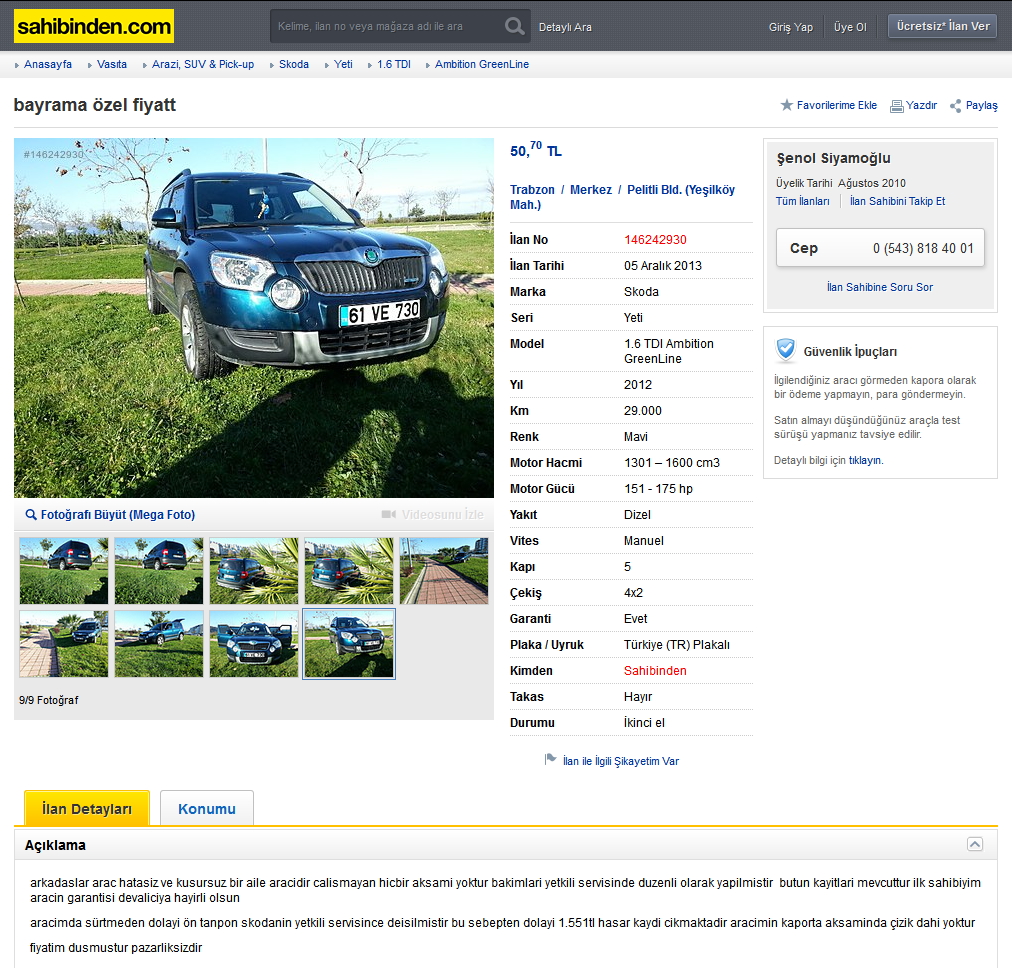This screenshot has width=1012, height=968.
Task: Click the complaint flag icon
Action: click(551, 760)
